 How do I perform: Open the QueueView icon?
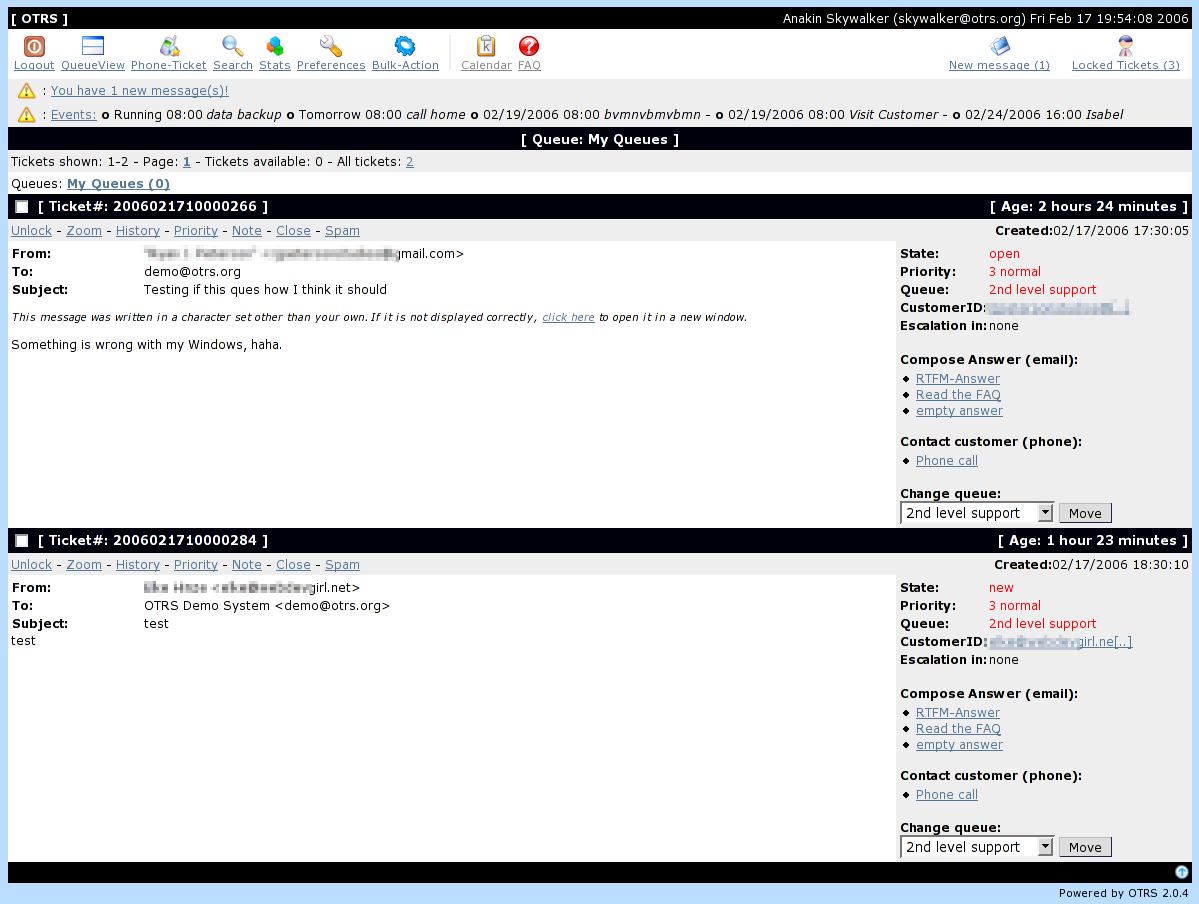[93, 46]
